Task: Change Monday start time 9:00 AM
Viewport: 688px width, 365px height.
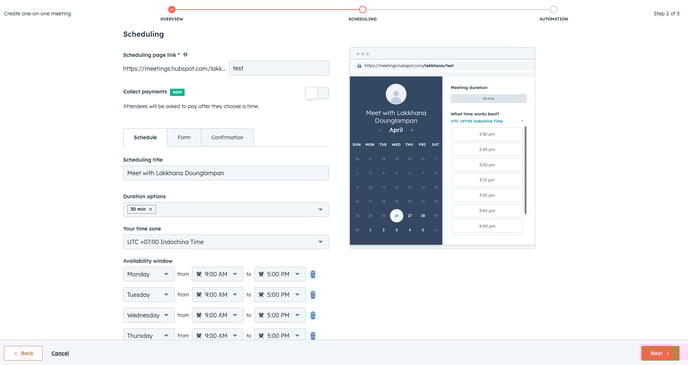Action: coord(218,274)
